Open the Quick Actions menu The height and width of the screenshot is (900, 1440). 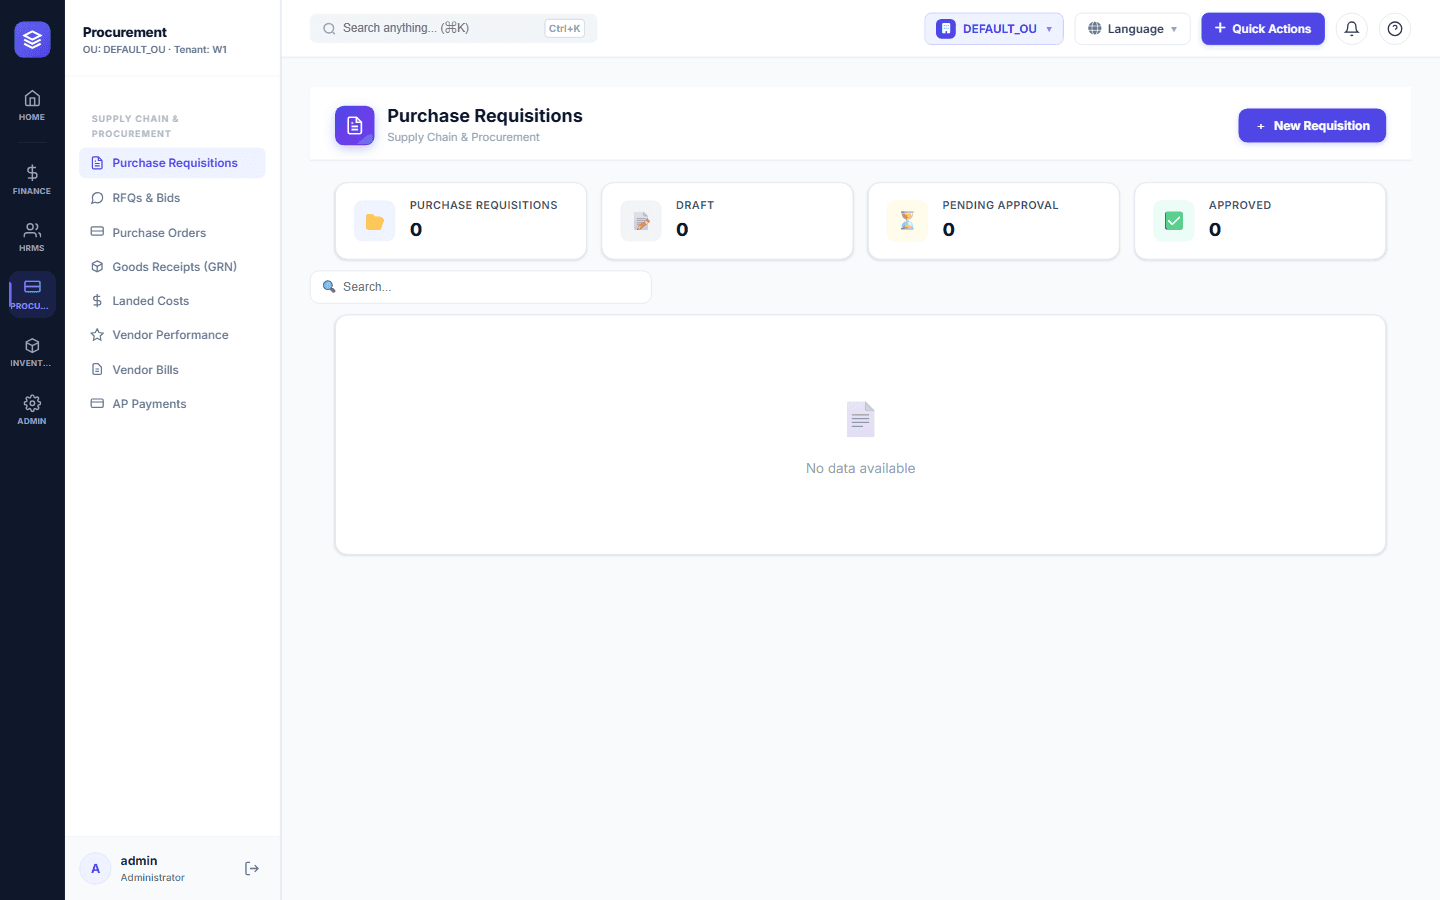coord(1263,29)
